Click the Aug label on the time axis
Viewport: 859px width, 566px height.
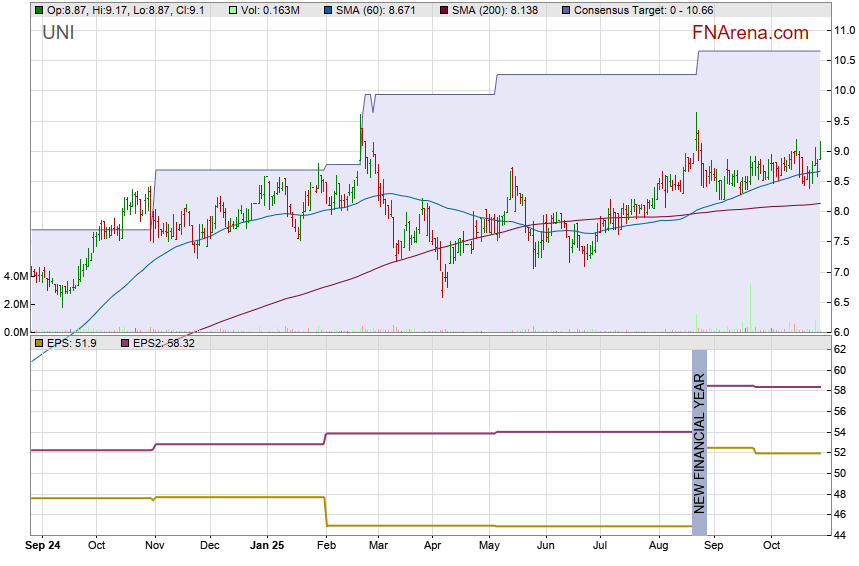(x=657, y=546)
